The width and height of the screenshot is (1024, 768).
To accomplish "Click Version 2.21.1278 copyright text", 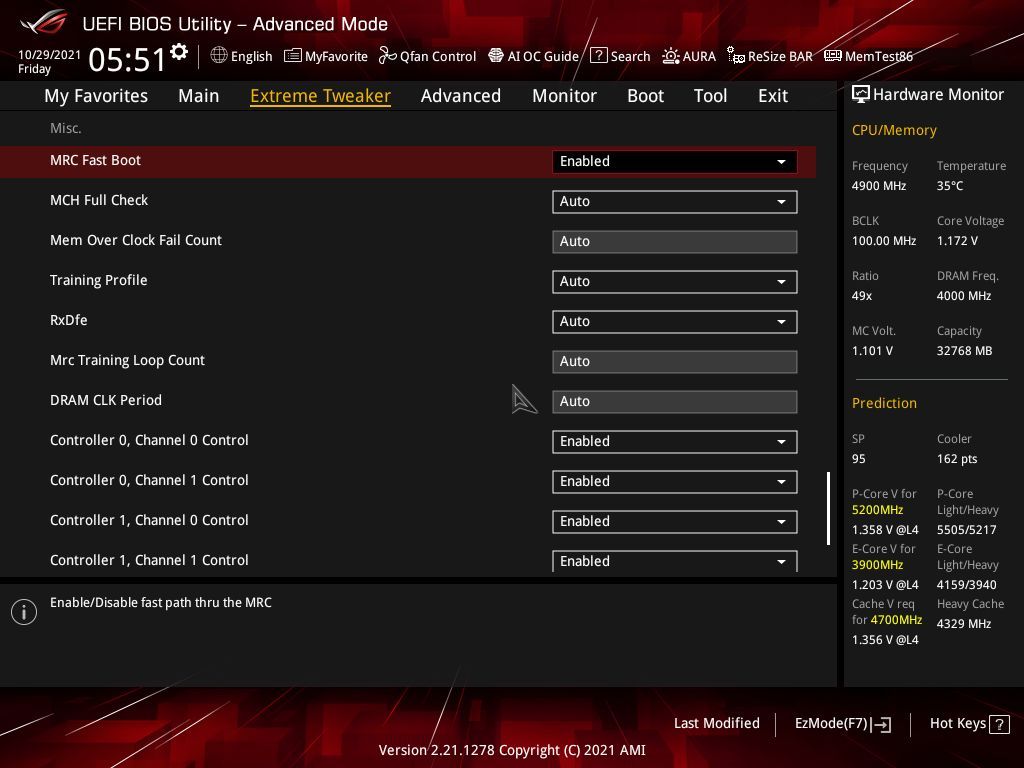I will pyautogui.click(x=512, y=750).
